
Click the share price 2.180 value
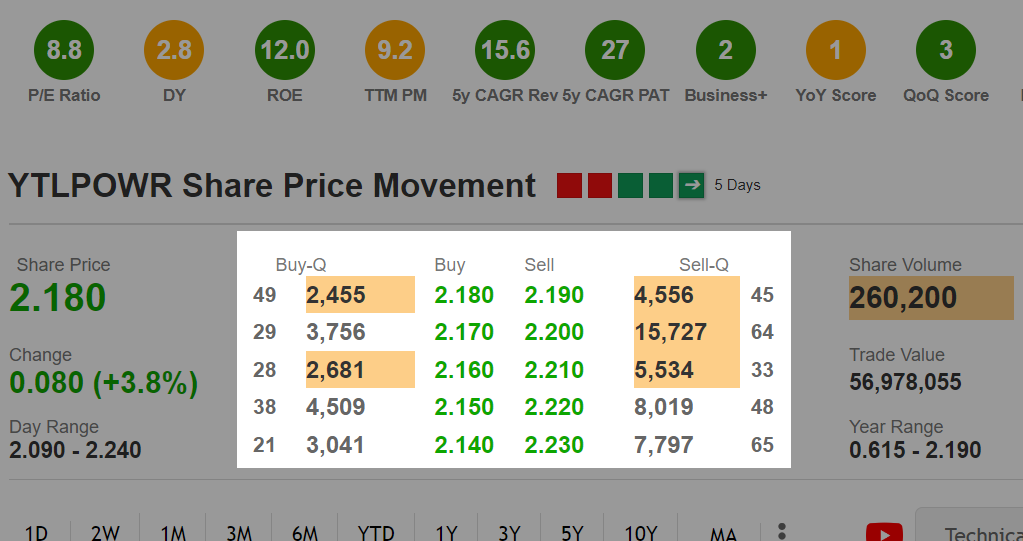pyautogui.click(x=57, y=298)
